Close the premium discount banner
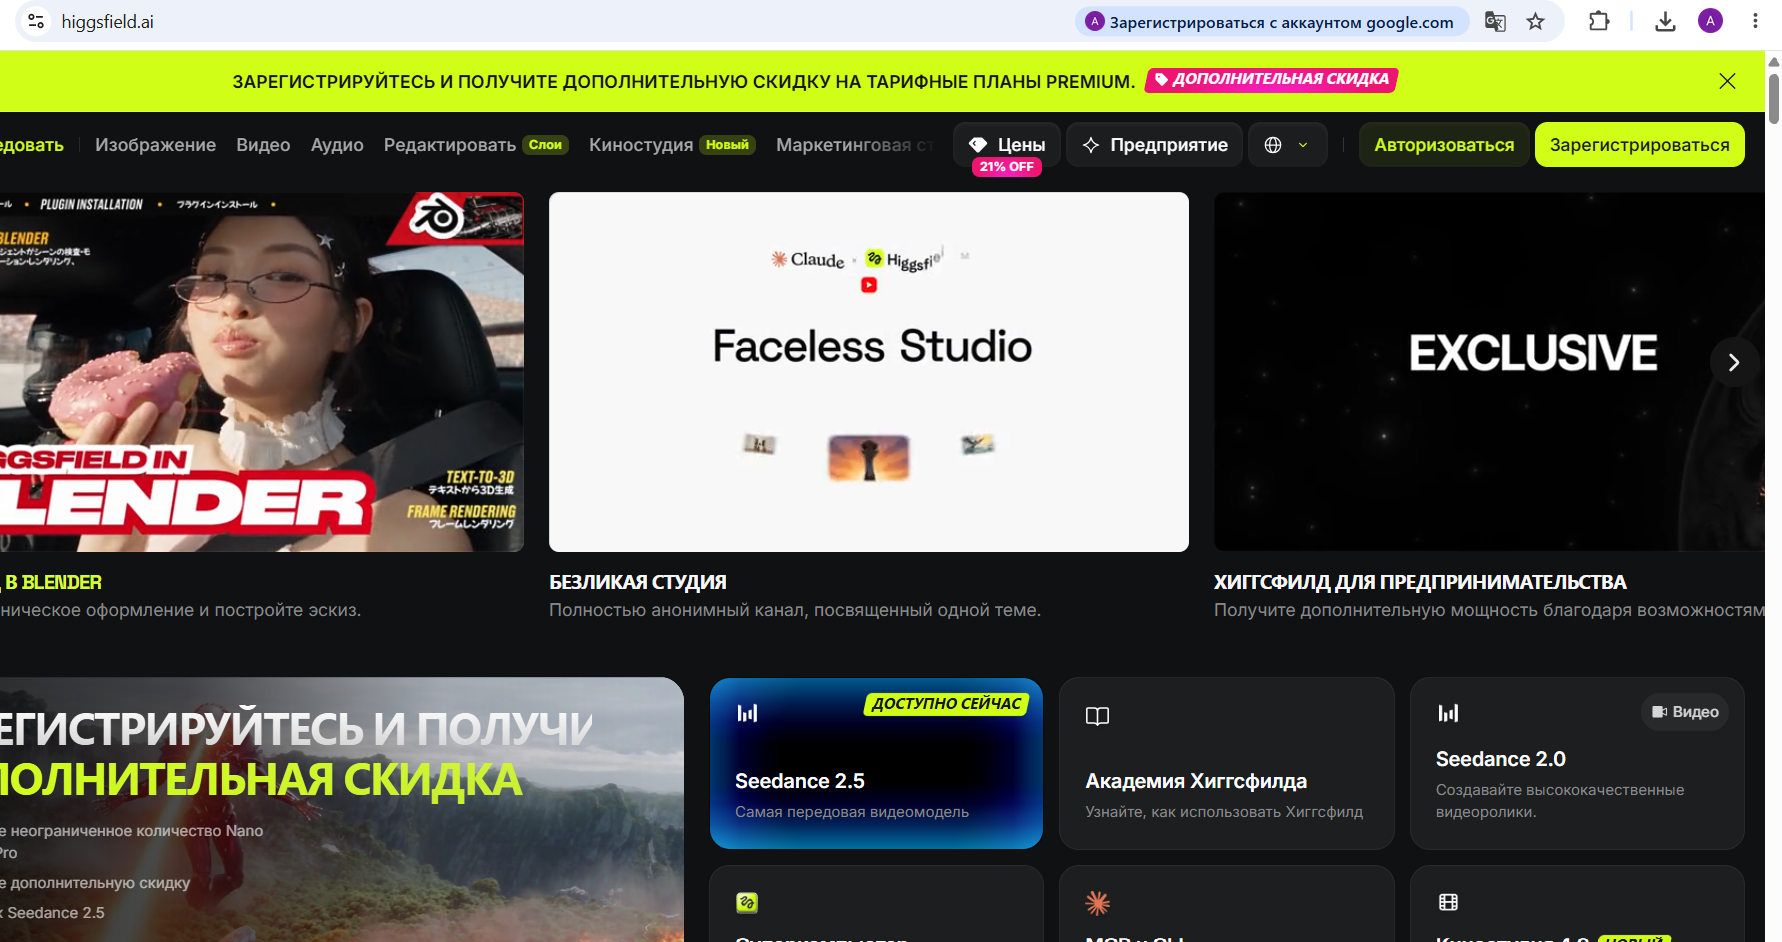The height and width of the screenshot is (942, 1782). (x=1727, y=81)
